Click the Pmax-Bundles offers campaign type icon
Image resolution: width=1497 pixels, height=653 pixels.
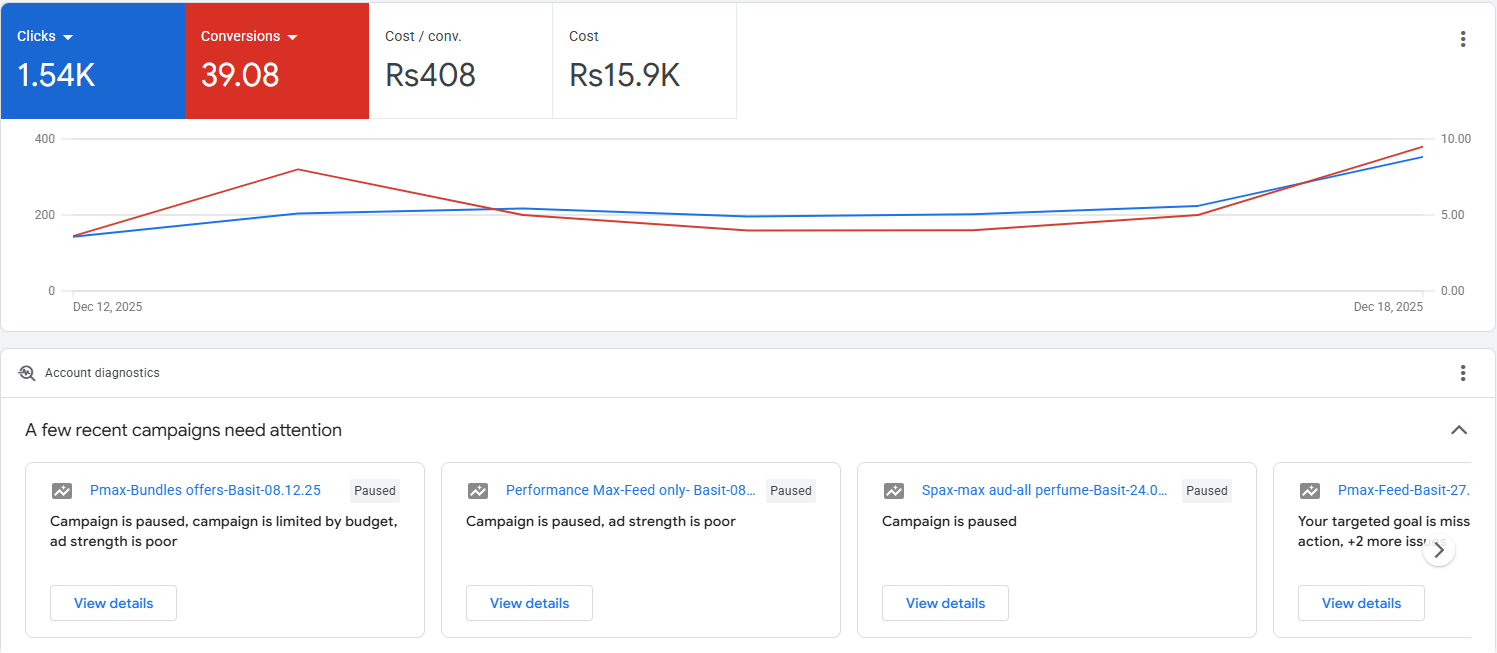coord(62,491)
